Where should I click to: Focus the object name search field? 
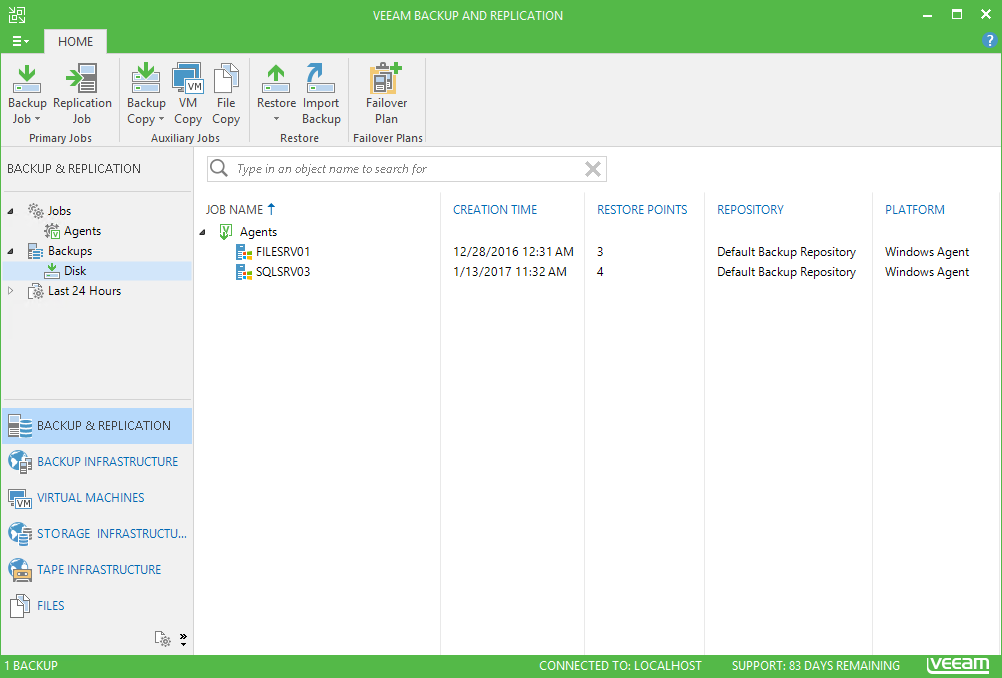tap(406, 169)
